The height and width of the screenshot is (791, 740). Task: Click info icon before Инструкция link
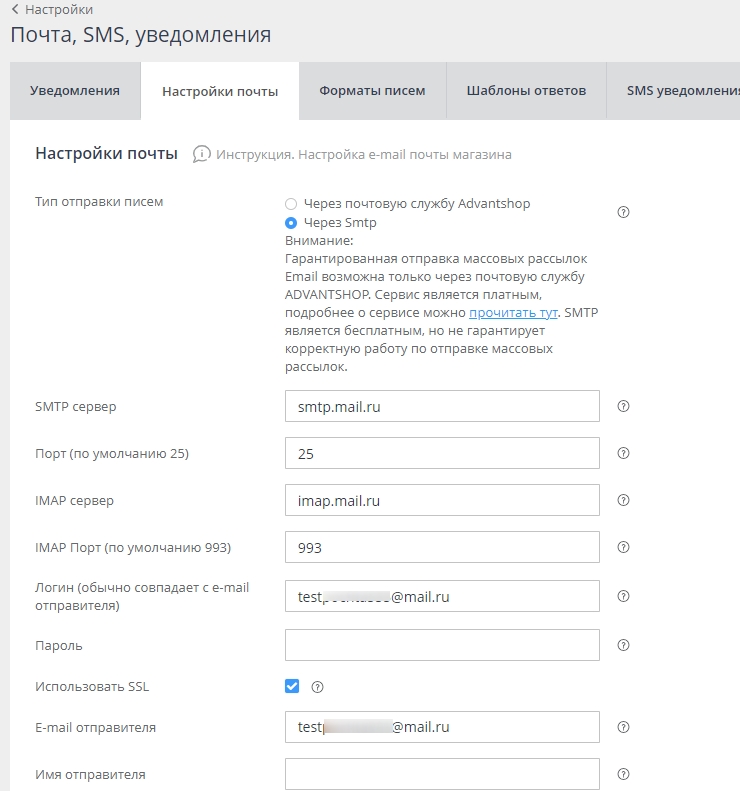pyautogui.click(x=201, y=154)
